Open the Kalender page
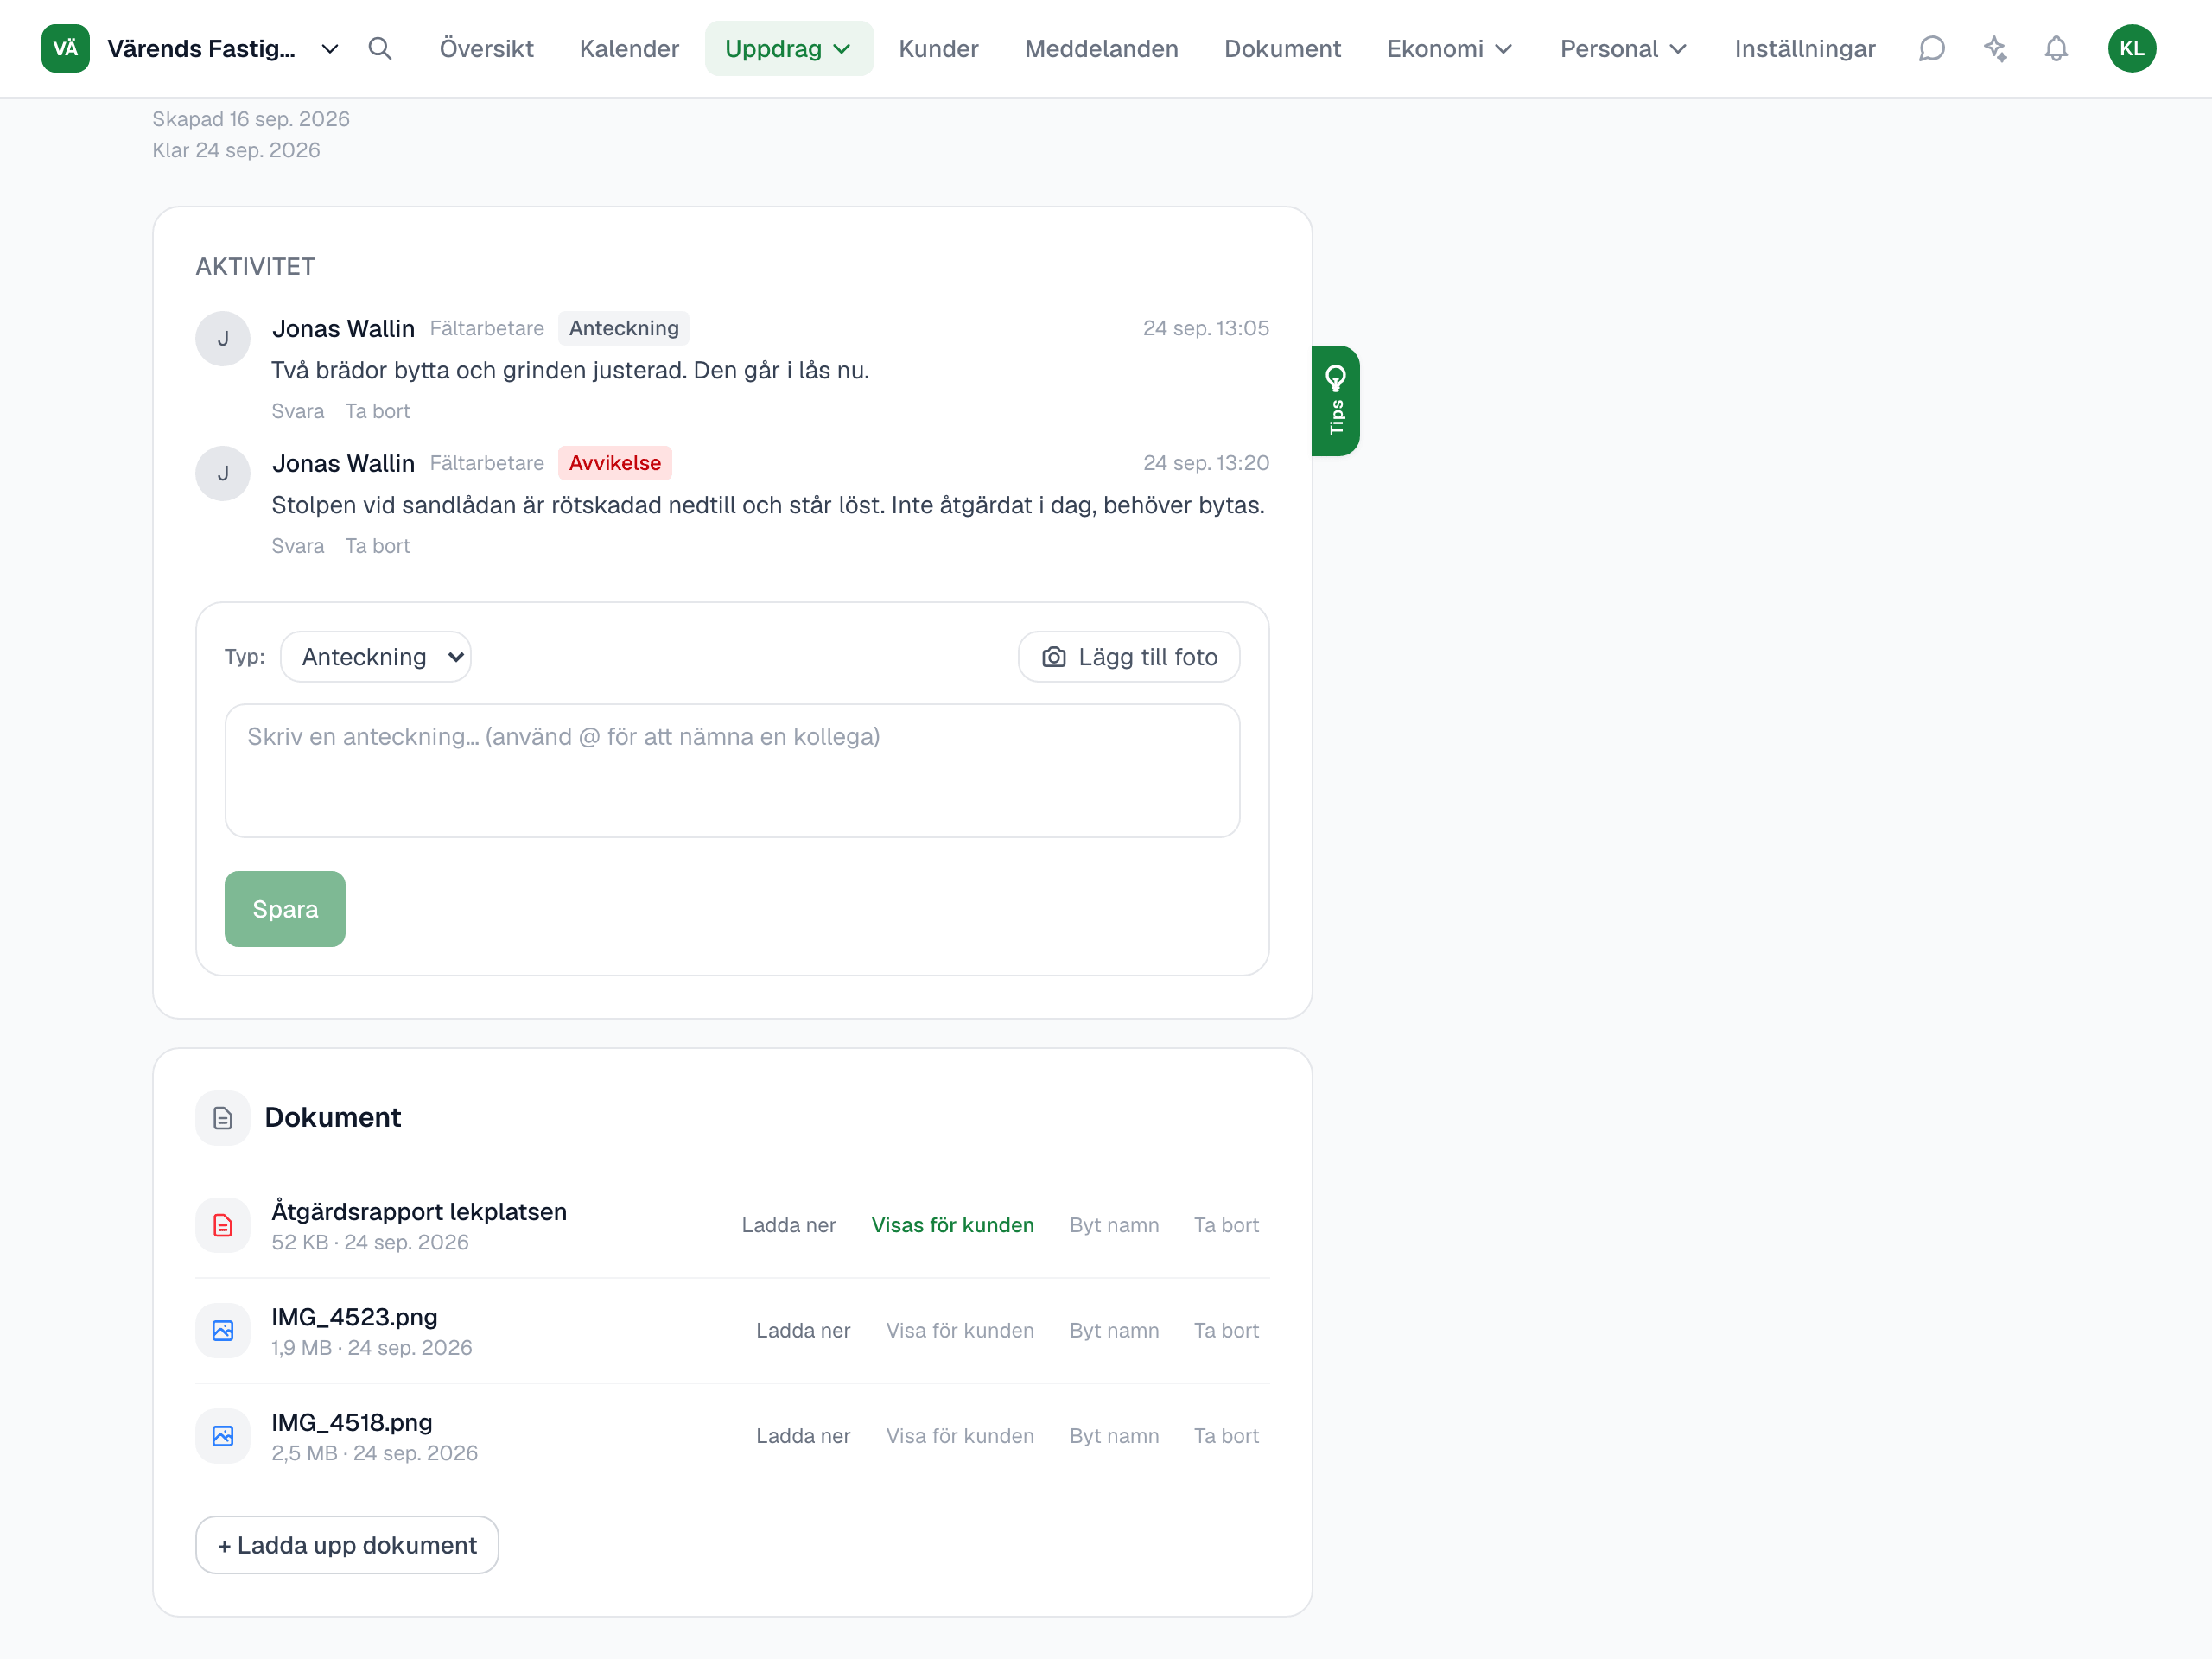2212x1659 pixels. click(x=629, y=48)
